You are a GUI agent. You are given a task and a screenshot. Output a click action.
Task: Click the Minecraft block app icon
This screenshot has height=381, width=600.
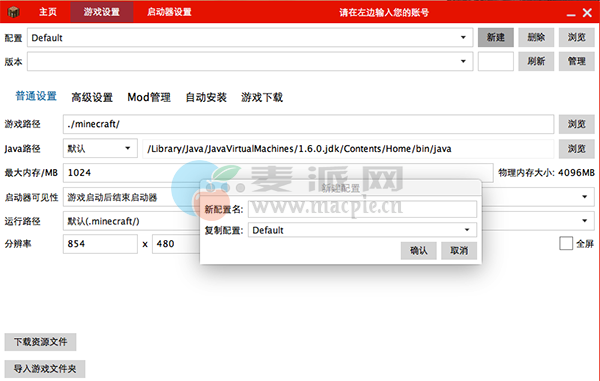(13, 12)
